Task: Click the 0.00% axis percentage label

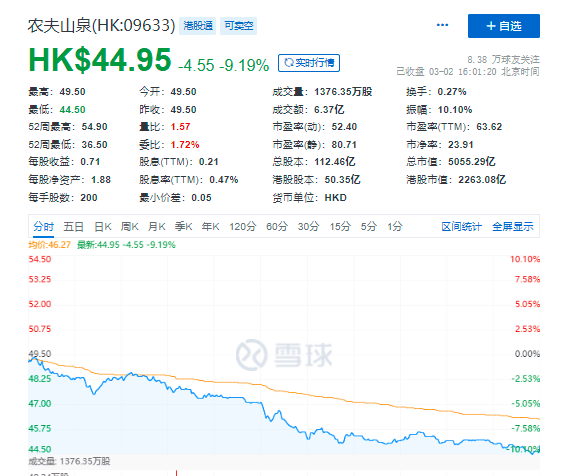Action: (527, 354)
